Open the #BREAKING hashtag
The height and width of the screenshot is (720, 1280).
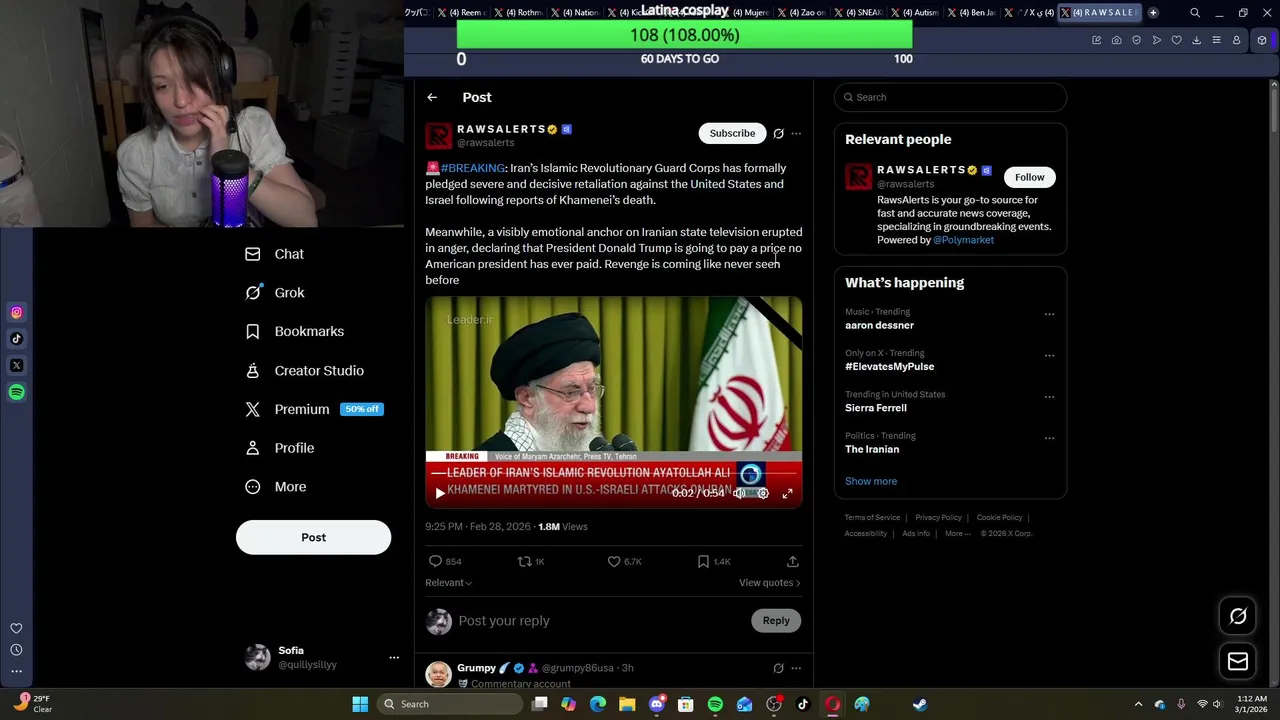(472, 168)
